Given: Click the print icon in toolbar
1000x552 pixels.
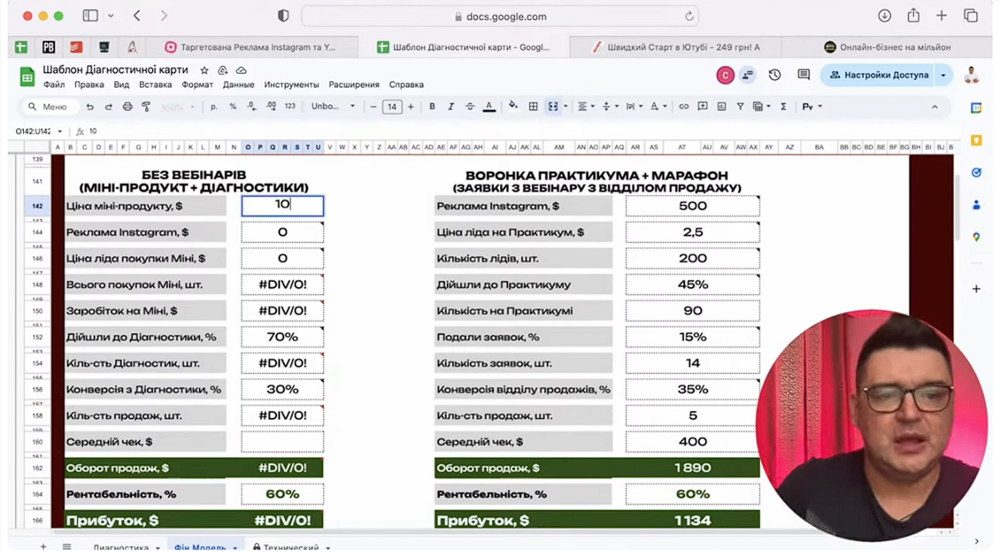Looking at the screenshot, I should point(127,107).
